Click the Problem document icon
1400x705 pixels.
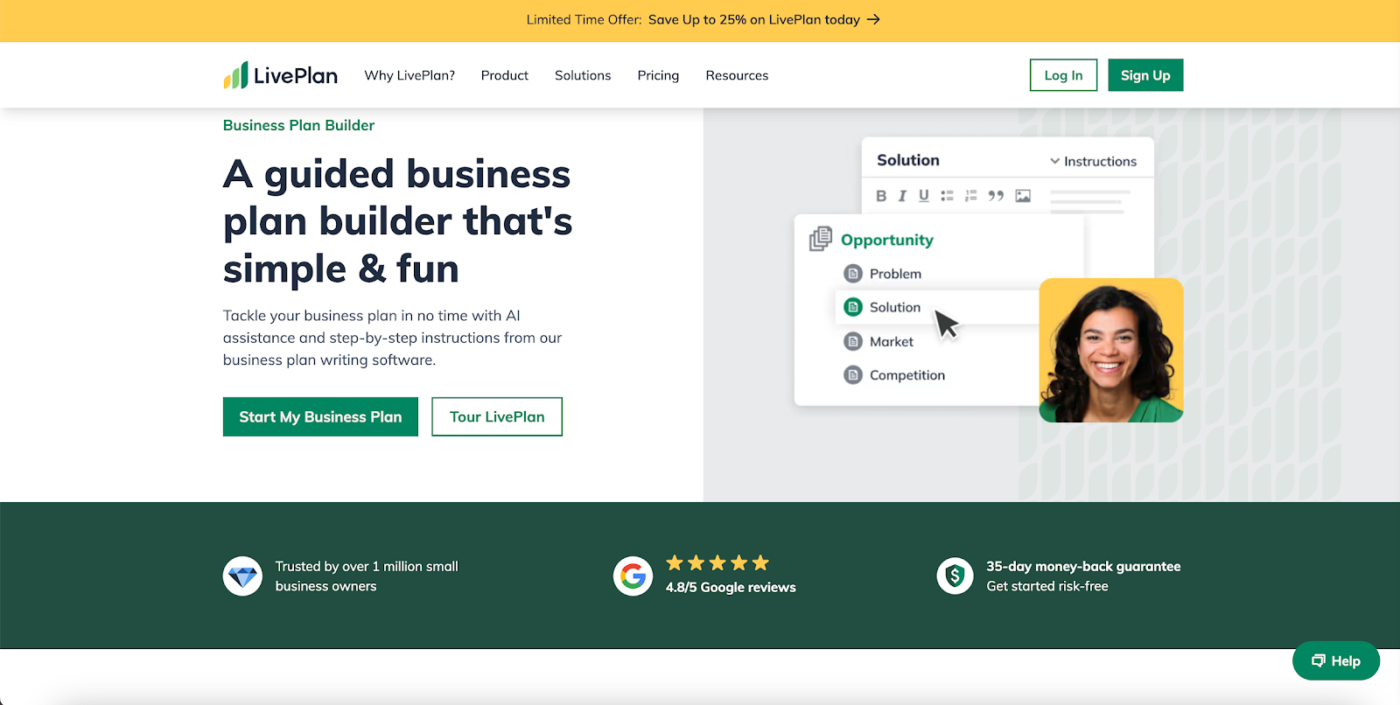853,273
